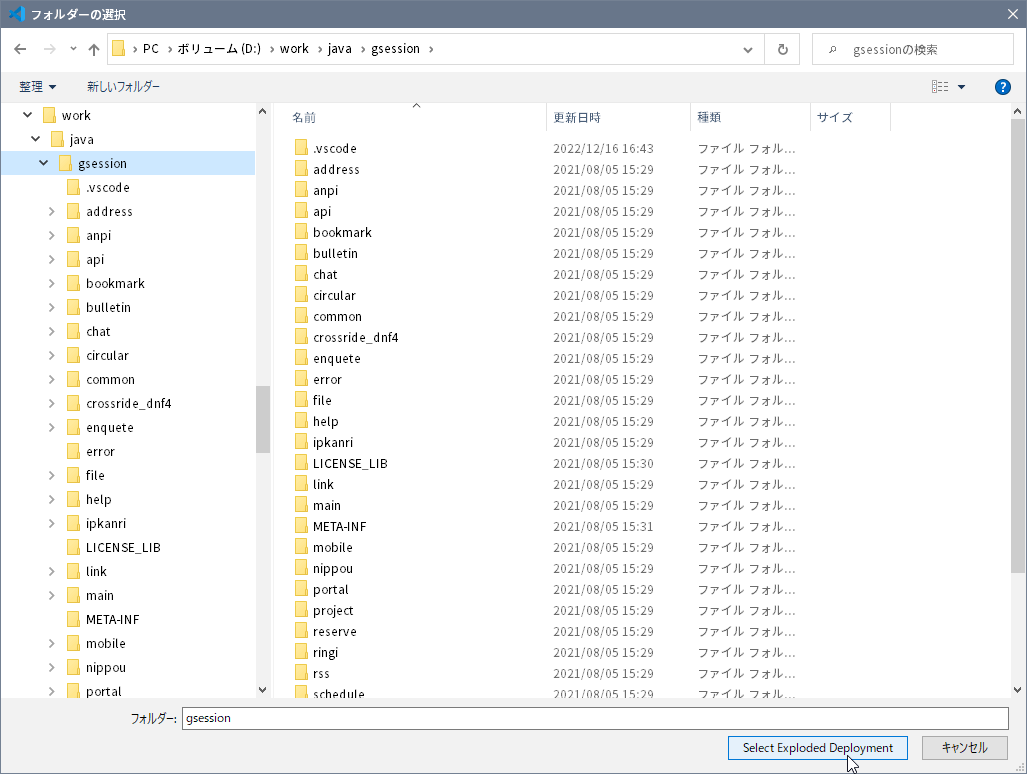Click the フォルダー name input field
The height and width of the screenshot is (774, 1027).
tap(595, 718)
